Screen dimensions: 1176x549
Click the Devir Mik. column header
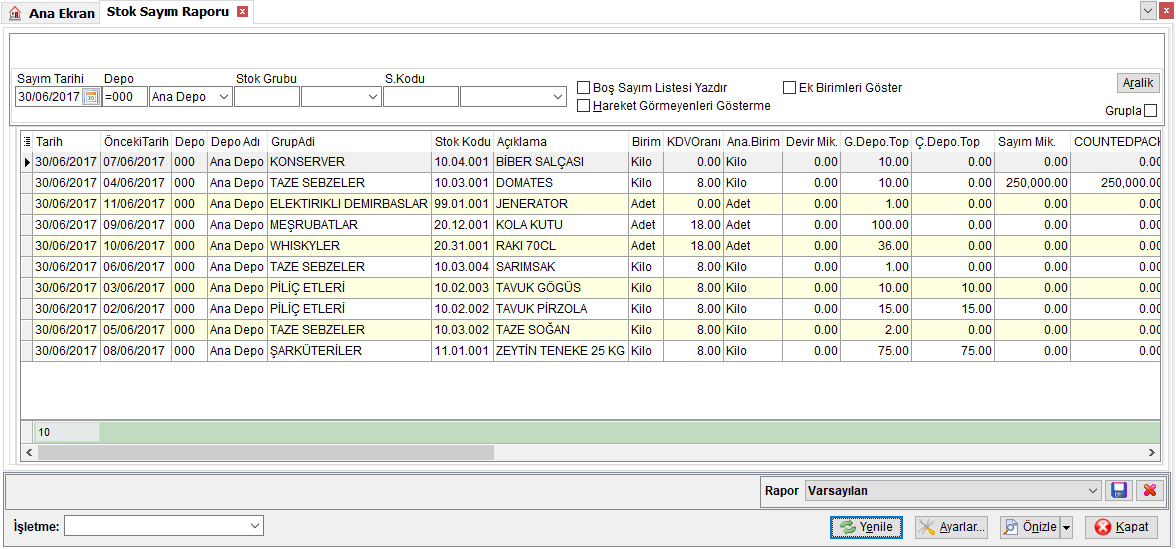[x=810, y=142]
